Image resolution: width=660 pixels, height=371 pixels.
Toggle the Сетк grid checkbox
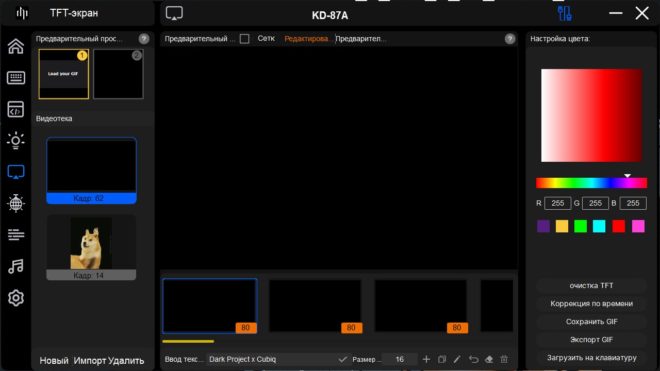click(x=244, y=39)
